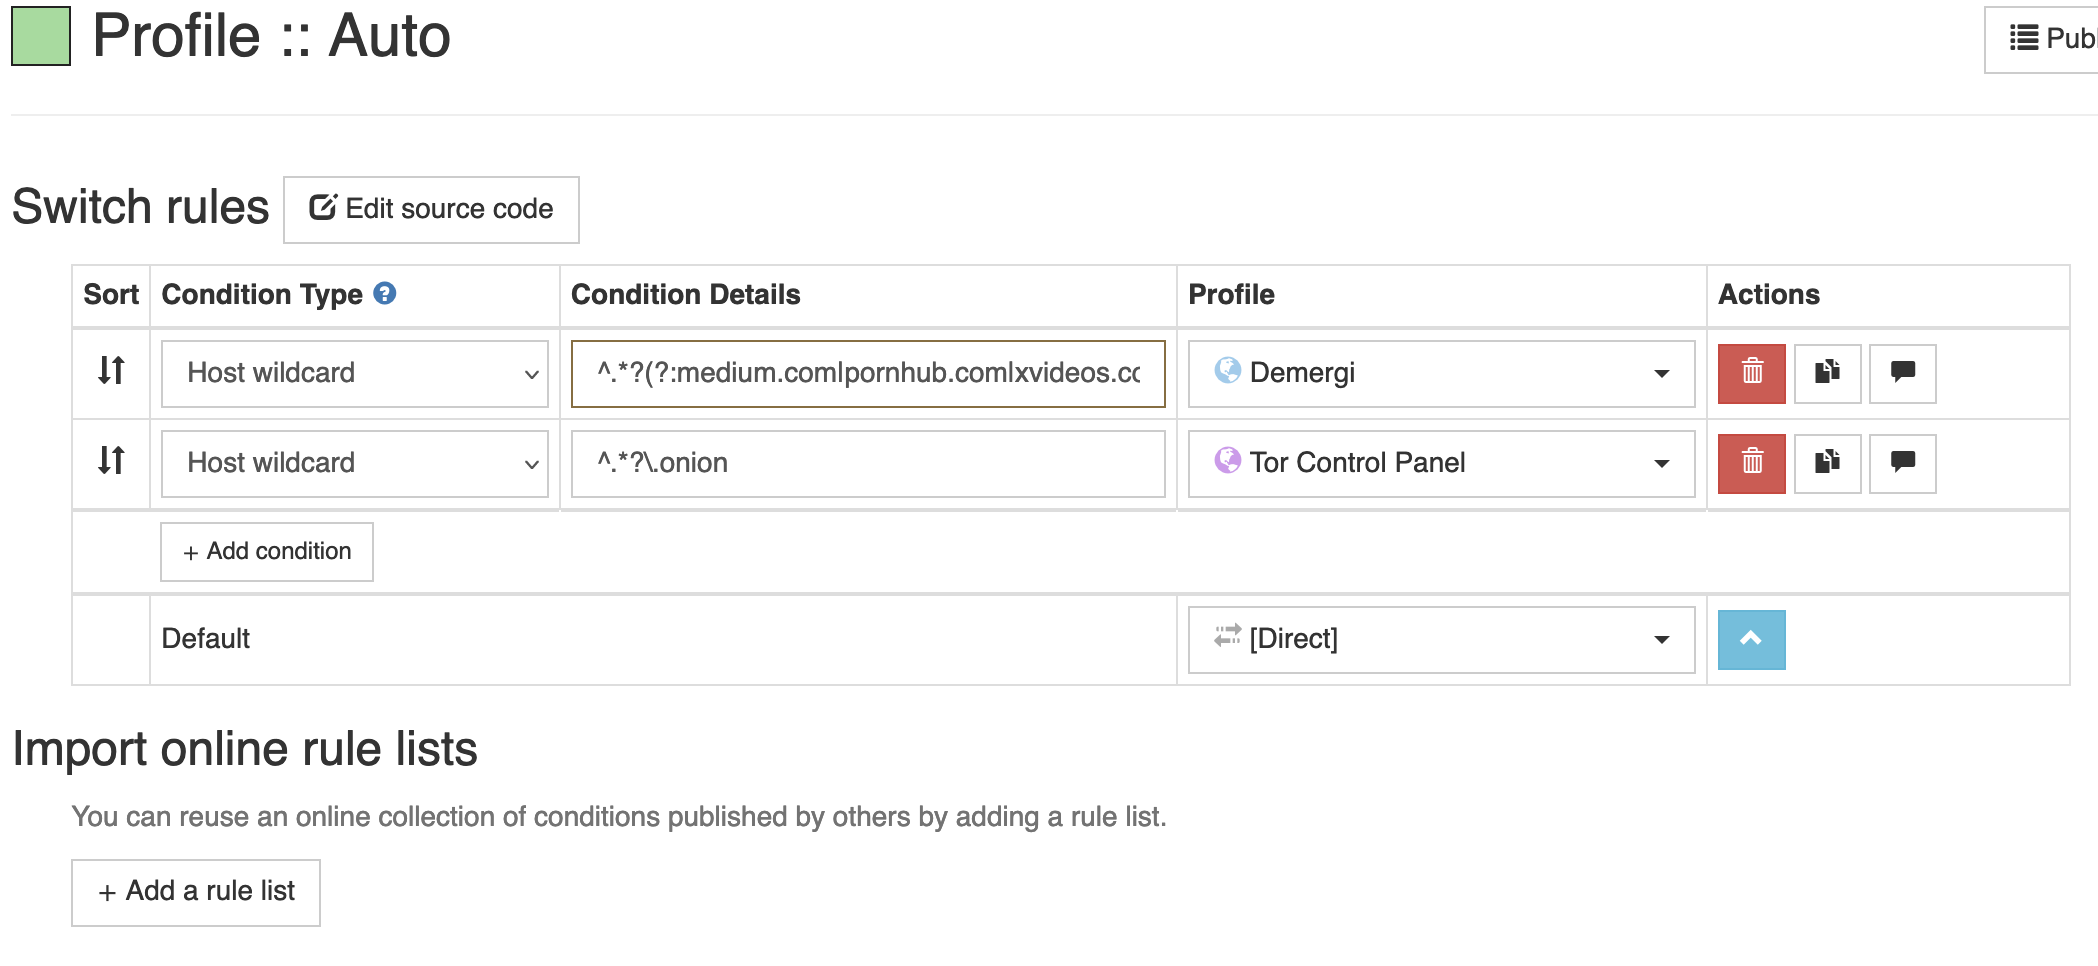The height and width of the screenshot is (966, 2098).
Task: Focus the .onion condition details field
Action: (867, 464)
